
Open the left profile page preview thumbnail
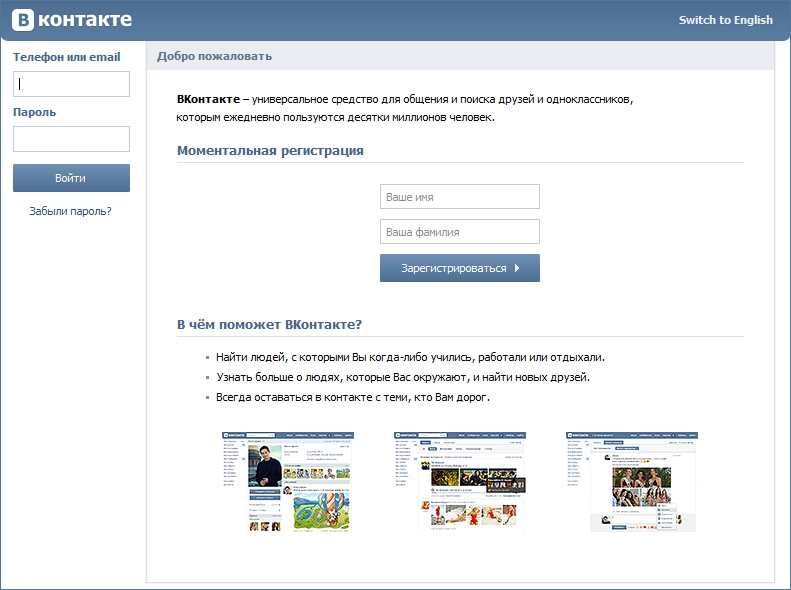tap(286, 481)
